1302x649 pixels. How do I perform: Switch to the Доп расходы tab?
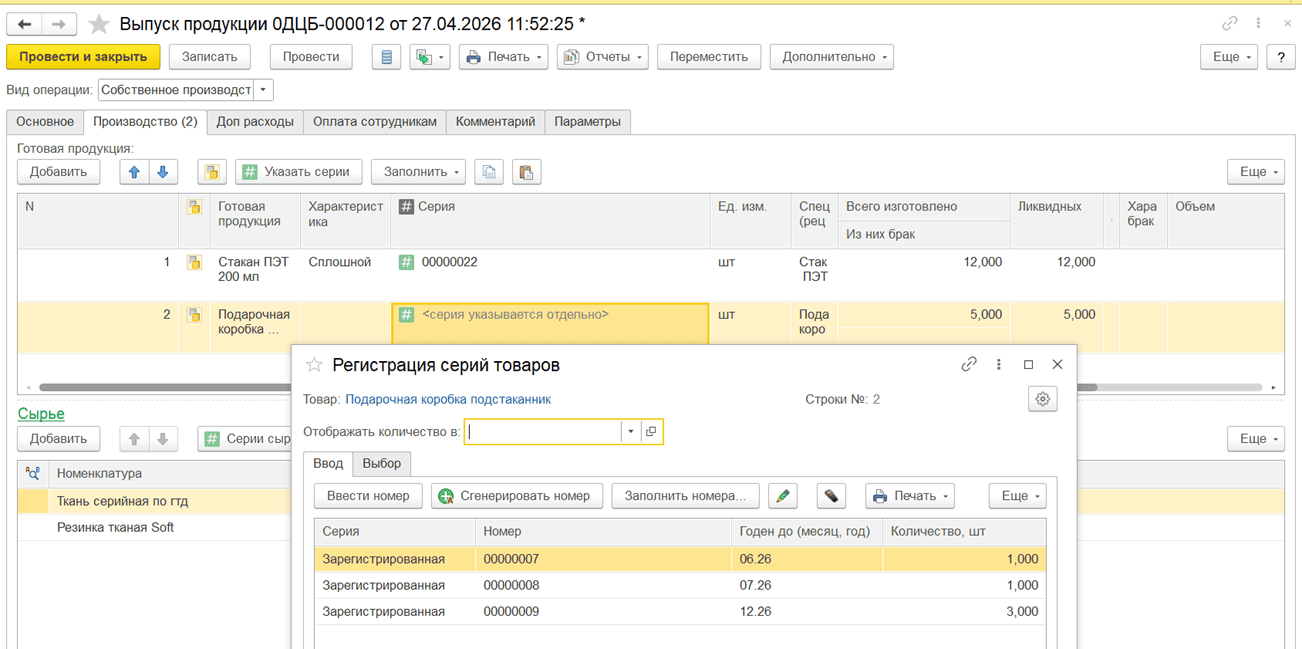pyautogui.click(x=255, y=122)
